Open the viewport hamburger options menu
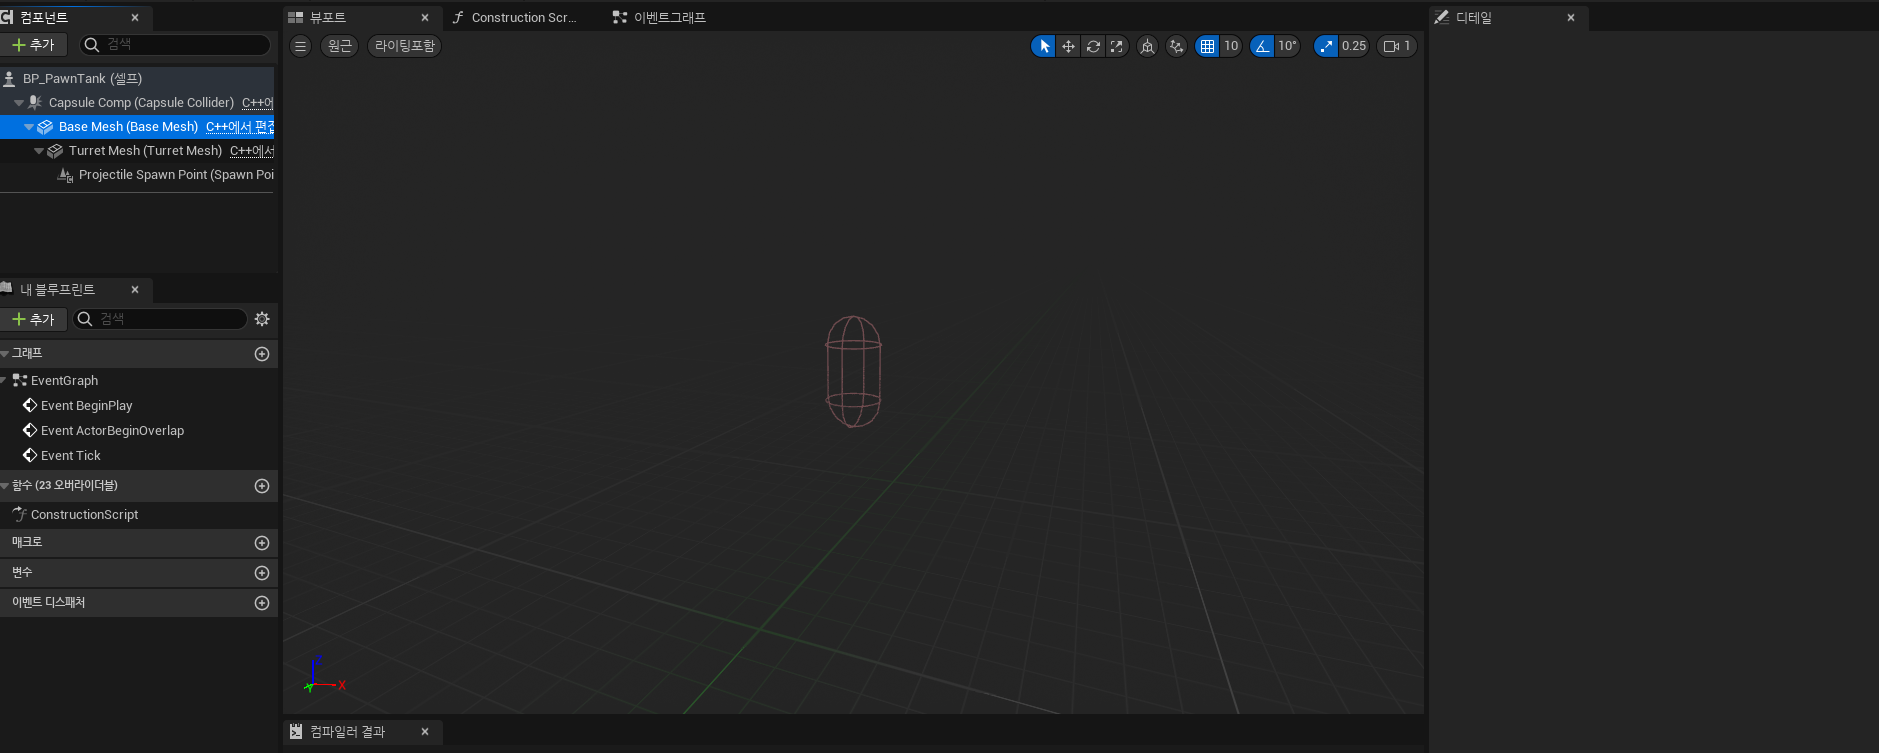This screenshot has width=1879, height=753. point(300,46)
